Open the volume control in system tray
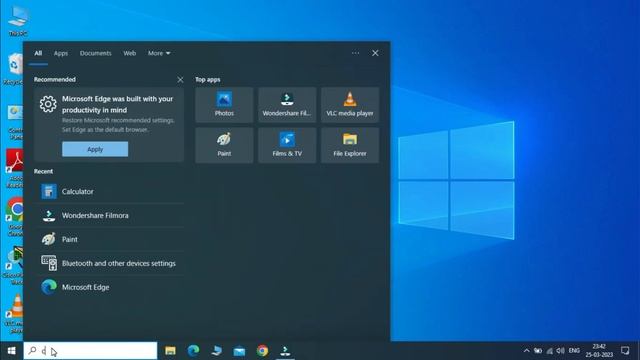This screenshot has height=360, width=640. (560, 351)
